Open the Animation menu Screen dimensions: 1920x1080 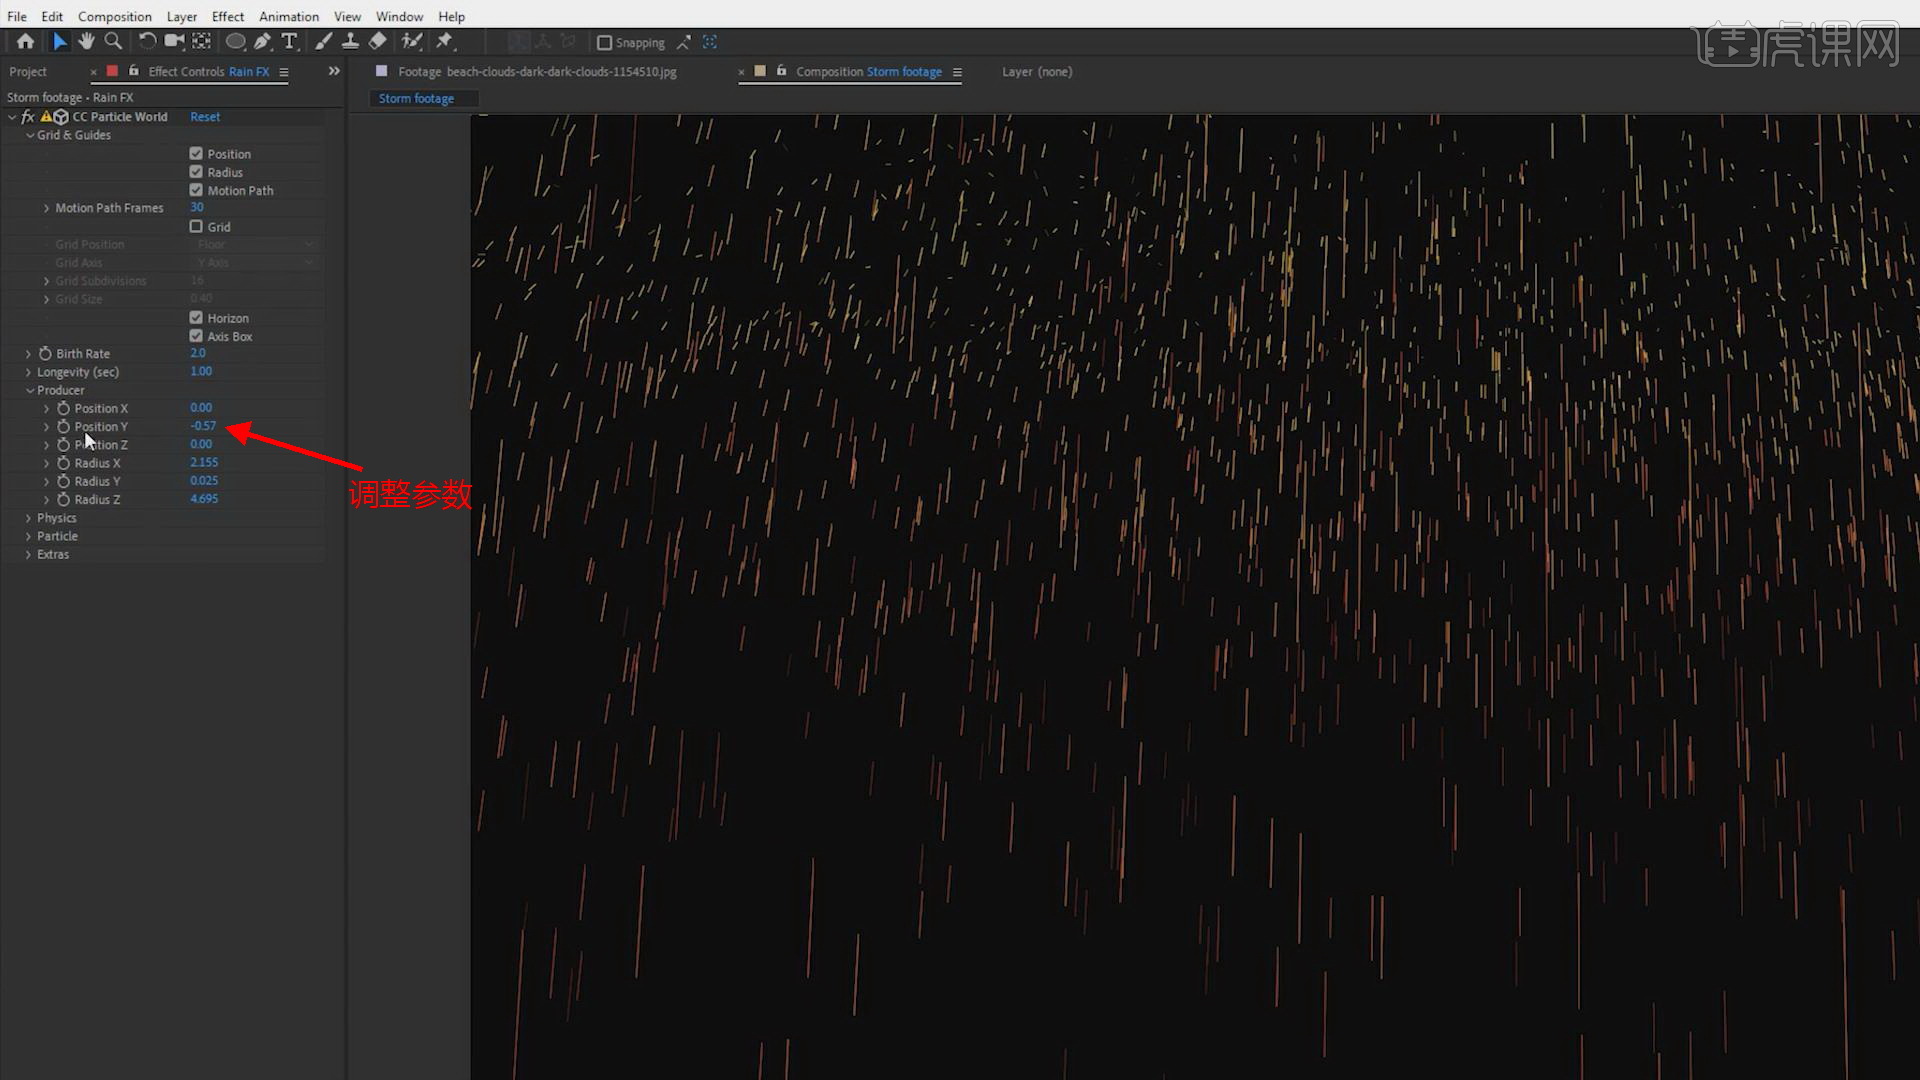click(x=289, y=16)
